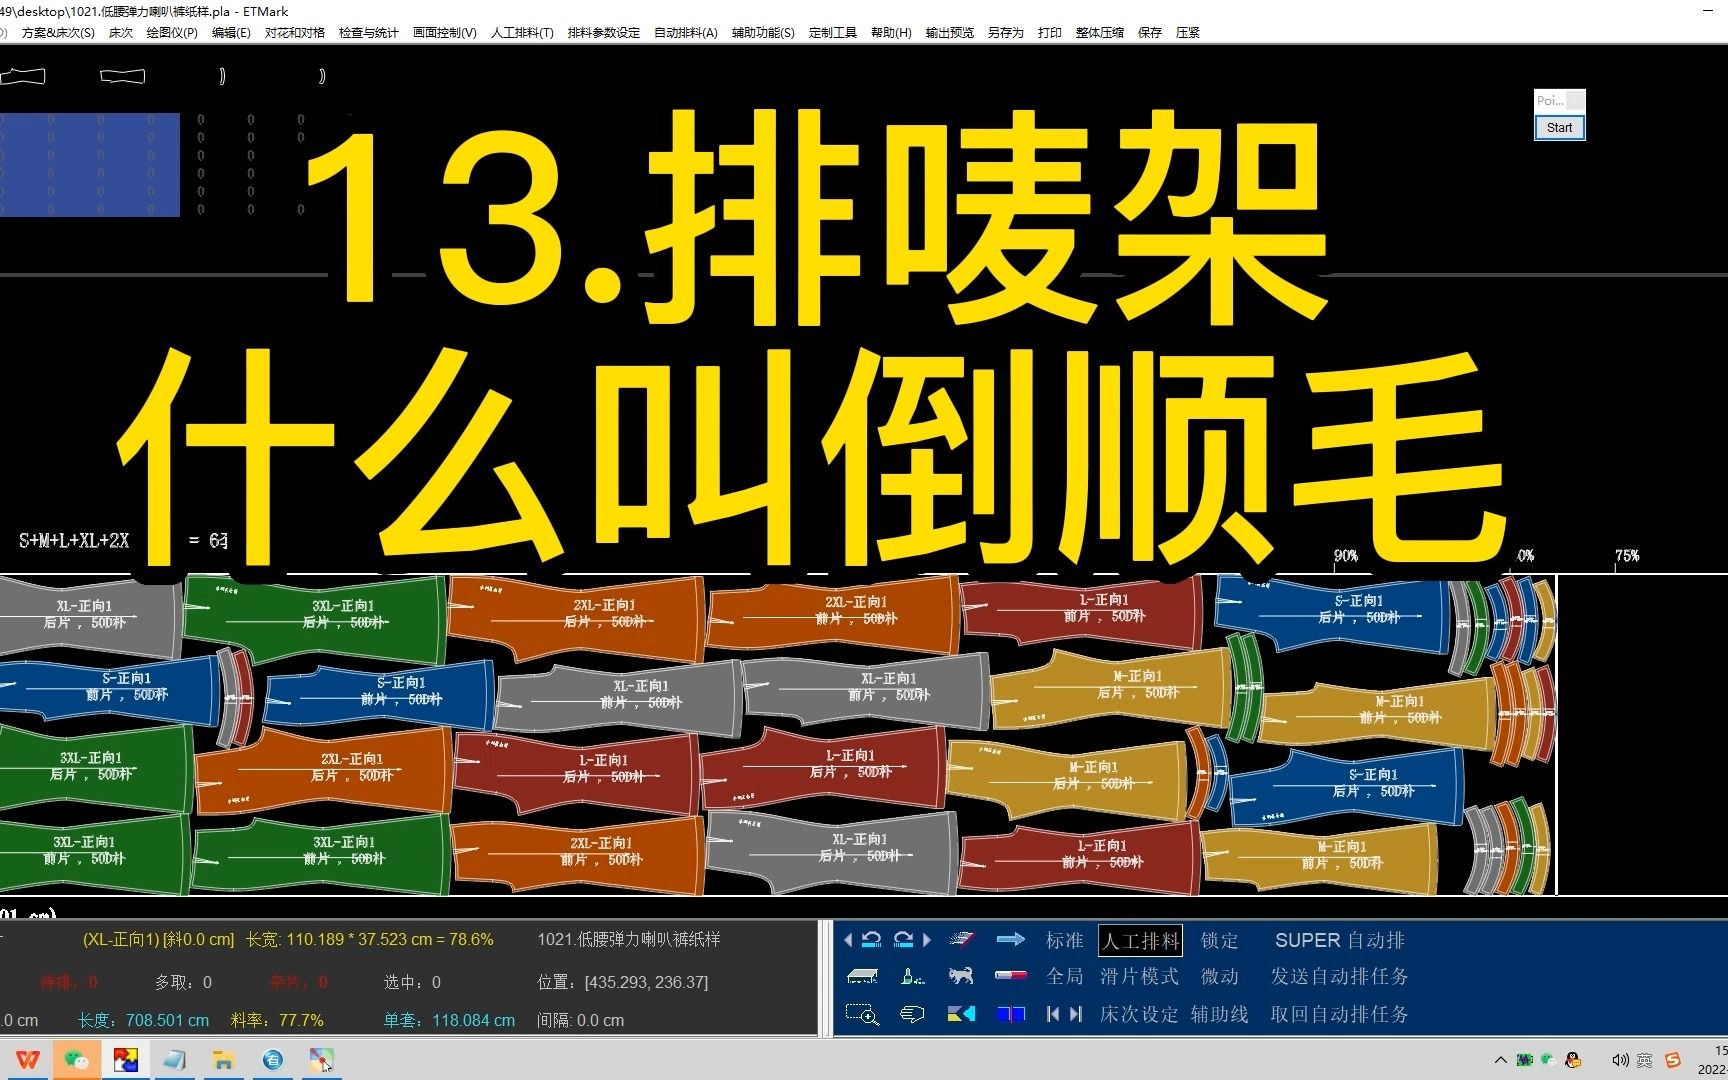
Task: Click the small left triangle beside undo
Action: pyautogui.click(x=848, y=940)
